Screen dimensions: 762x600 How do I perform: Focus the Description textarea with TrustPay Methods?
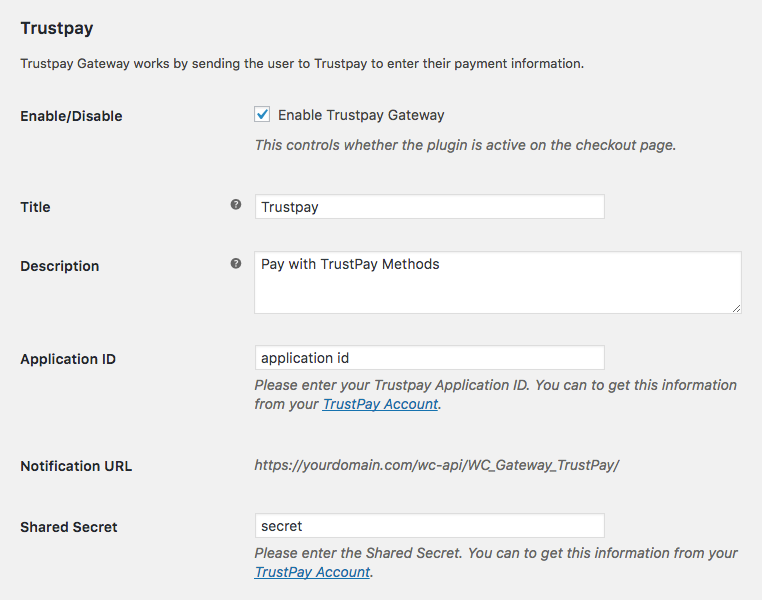point(498,282)
